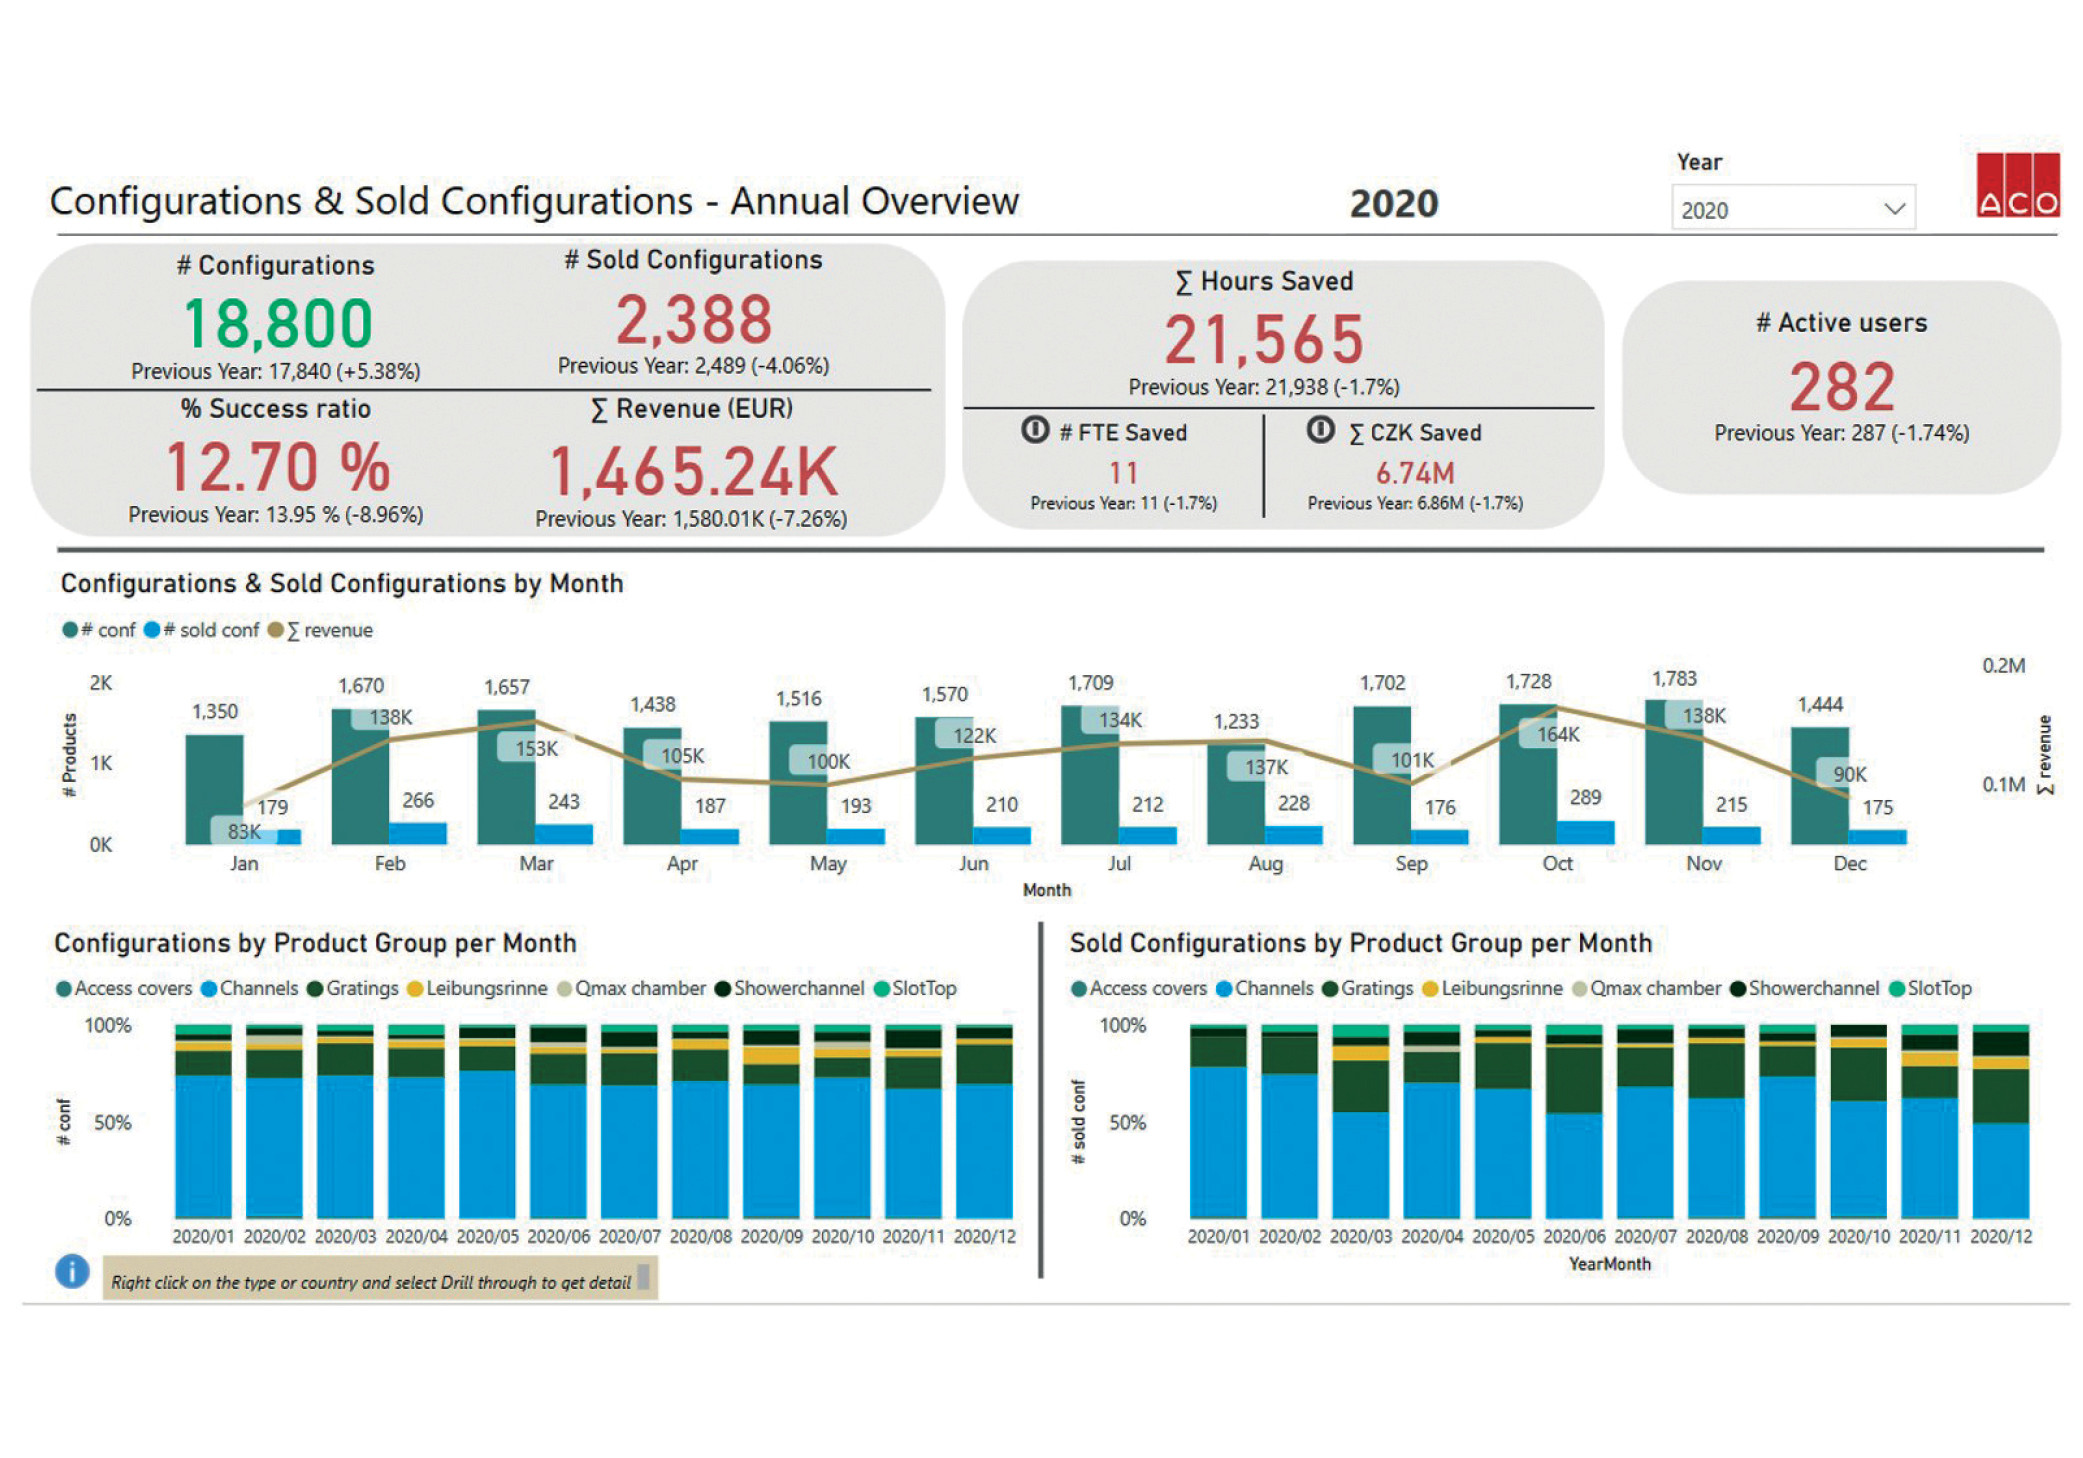Select the Oct sold conf bar labeled 289
The height and width of the screenshot is (1458, 2083).
[x=1586, y=833]
